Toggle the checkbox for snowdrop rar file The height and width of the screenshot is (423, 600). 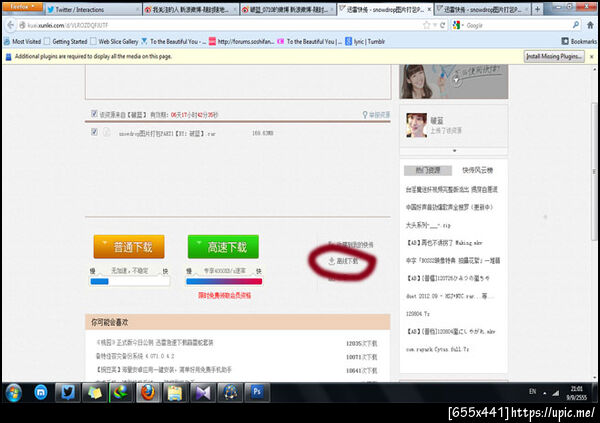tap(94, 132)
